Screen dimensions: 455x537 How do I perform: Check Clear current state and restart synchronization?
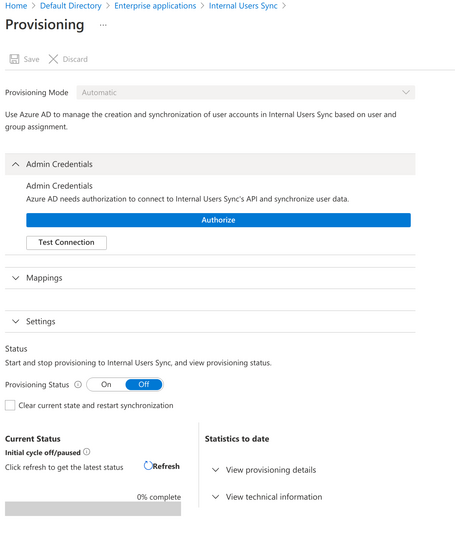click(x=10, y=405)
